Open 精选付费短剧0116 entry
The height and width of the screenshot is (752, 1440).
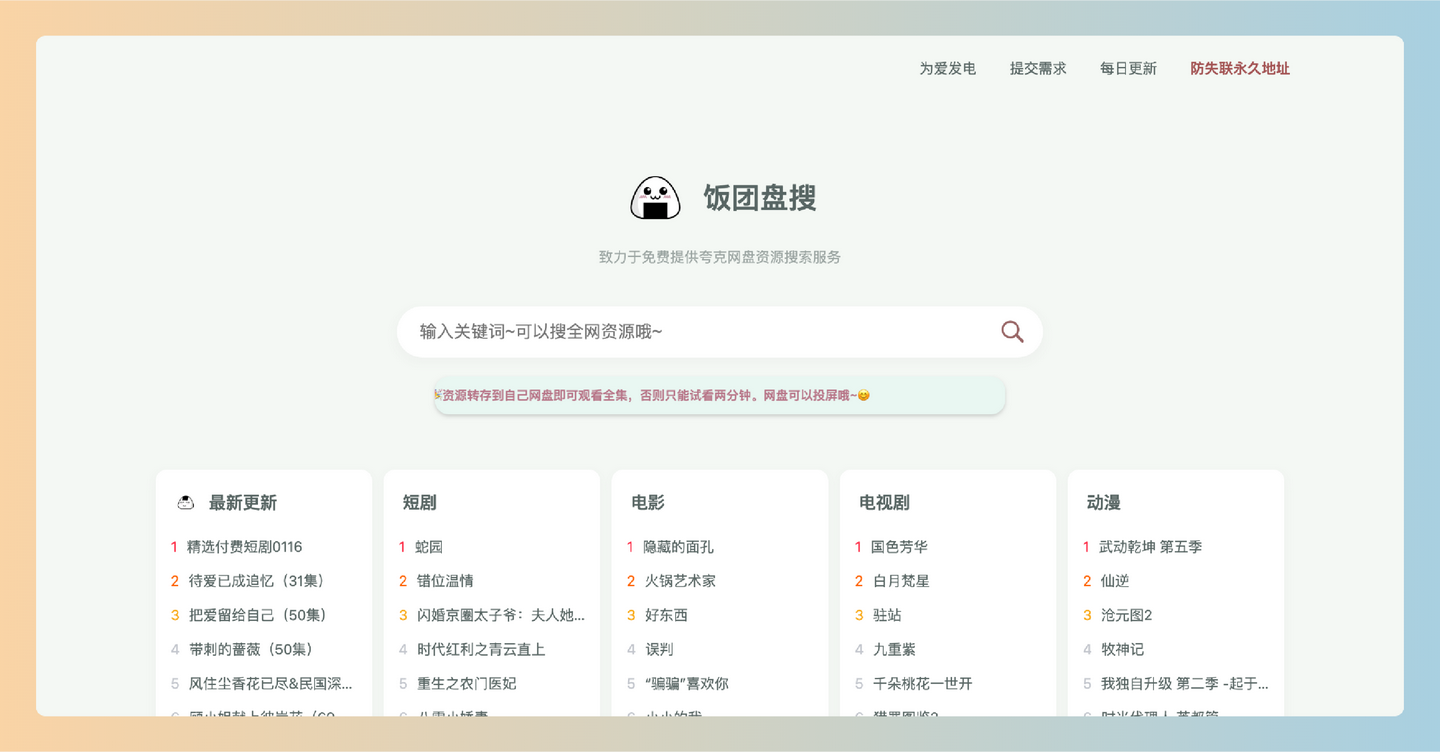pyautogui.click(x=244, y=547)
